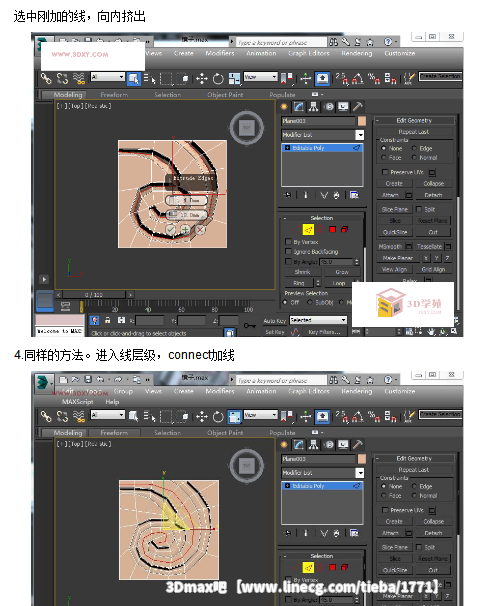The height and width of the screenshot is (606, 478).
Task: Open the Utilities hammer tab in upper screenshot
Action: coord(358,107)
